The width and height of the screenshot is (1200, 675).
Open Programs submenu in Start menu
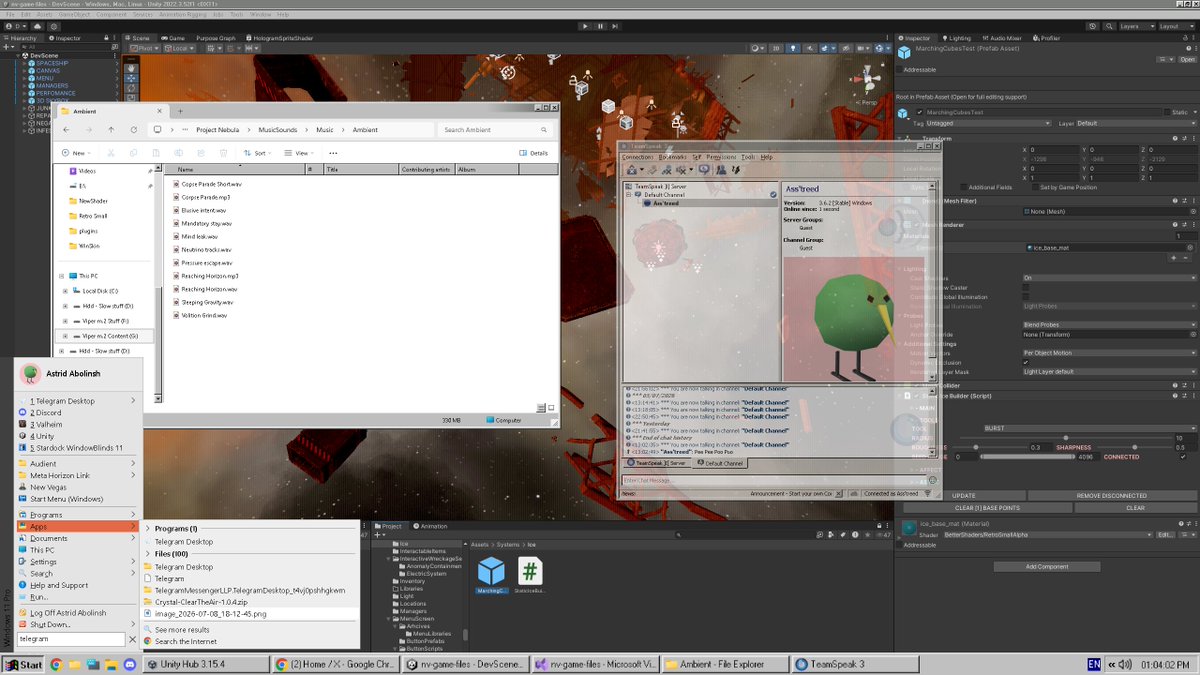click(77, 515)
